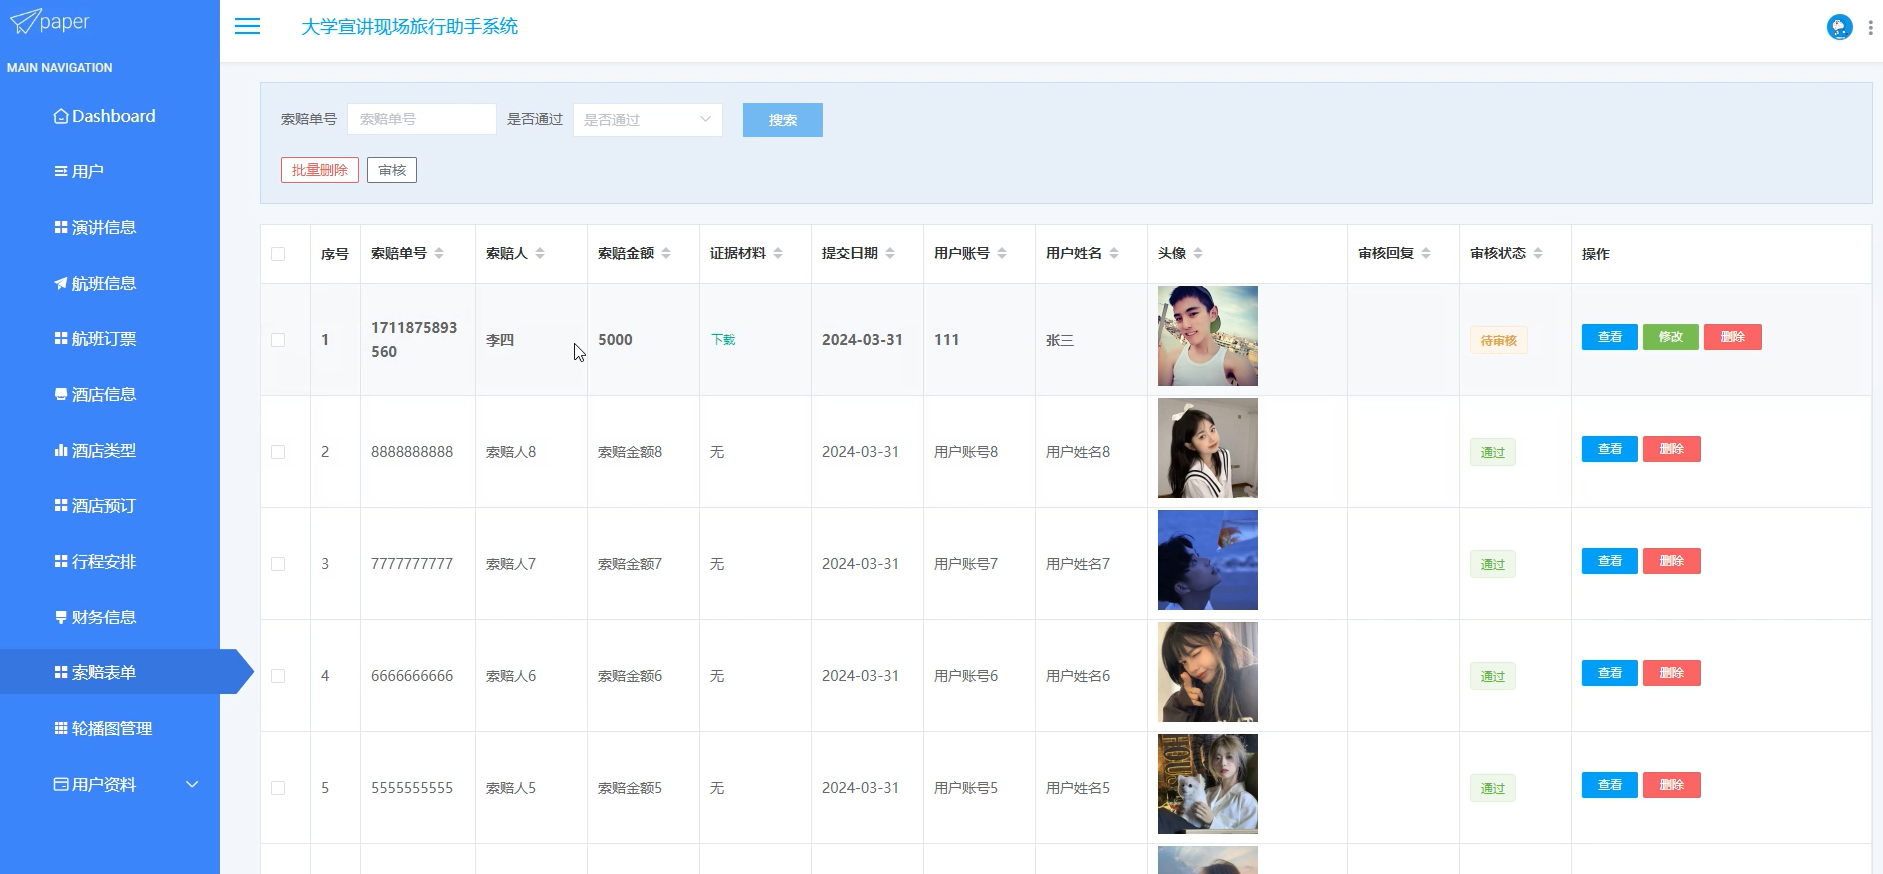Open avatar thumbnail for 用户姓名5
Image resolution: width=1883 pixels, height=874 pixels.
click(x=1208, y=784)
